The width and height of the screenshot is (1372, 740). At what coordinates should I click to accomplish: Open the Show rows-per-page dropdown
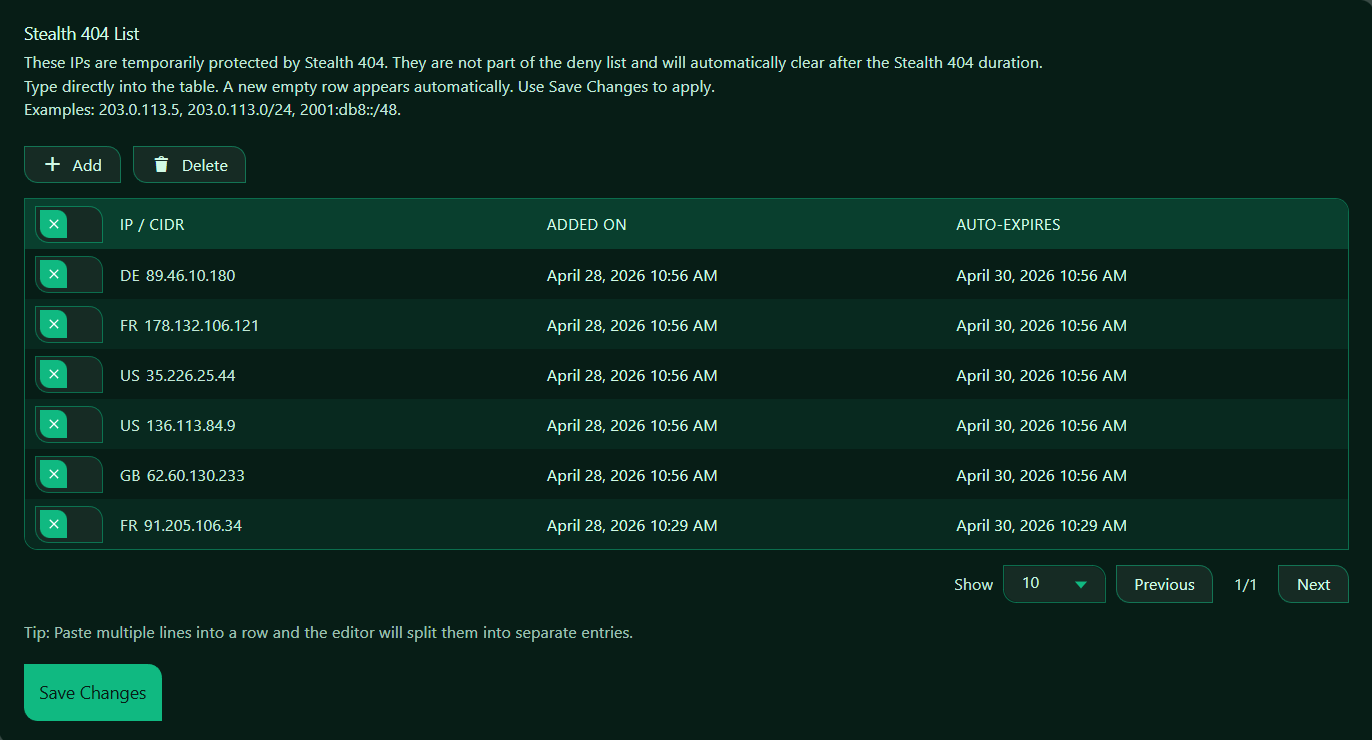(x=1053, y=584)
